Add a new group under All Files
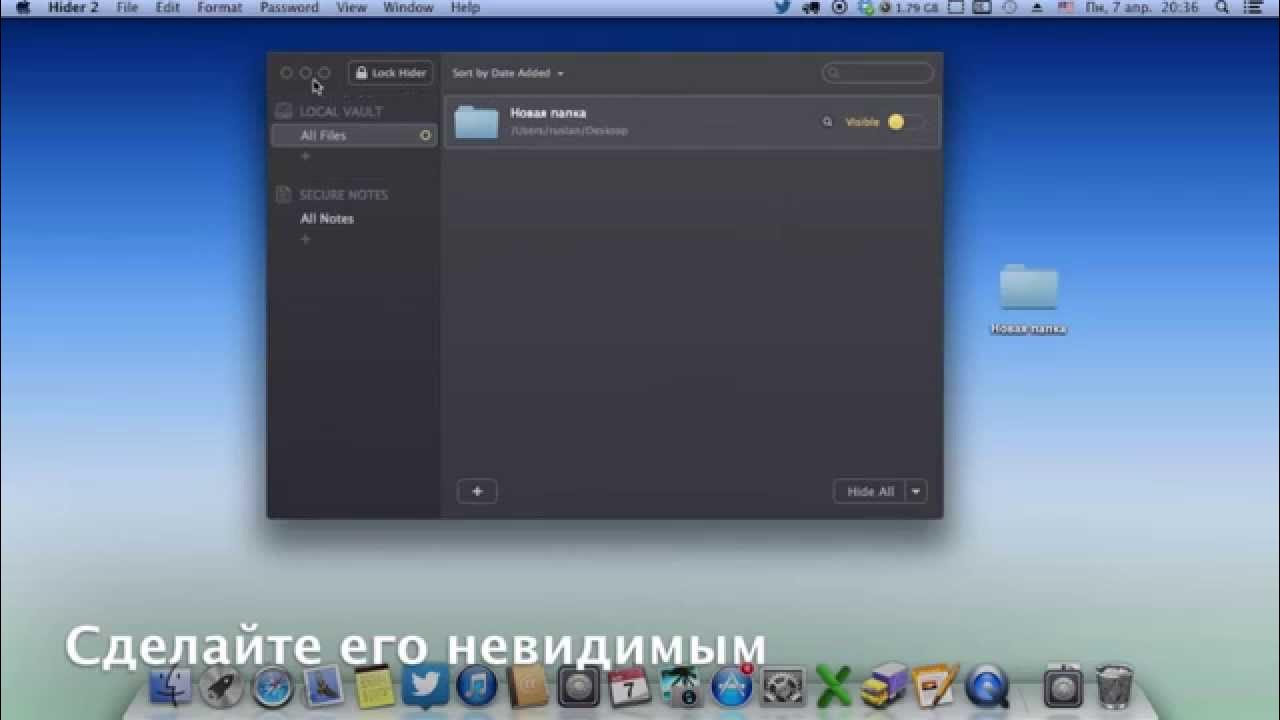Screen dimensions: 1280x720 [x=306, y=156]
